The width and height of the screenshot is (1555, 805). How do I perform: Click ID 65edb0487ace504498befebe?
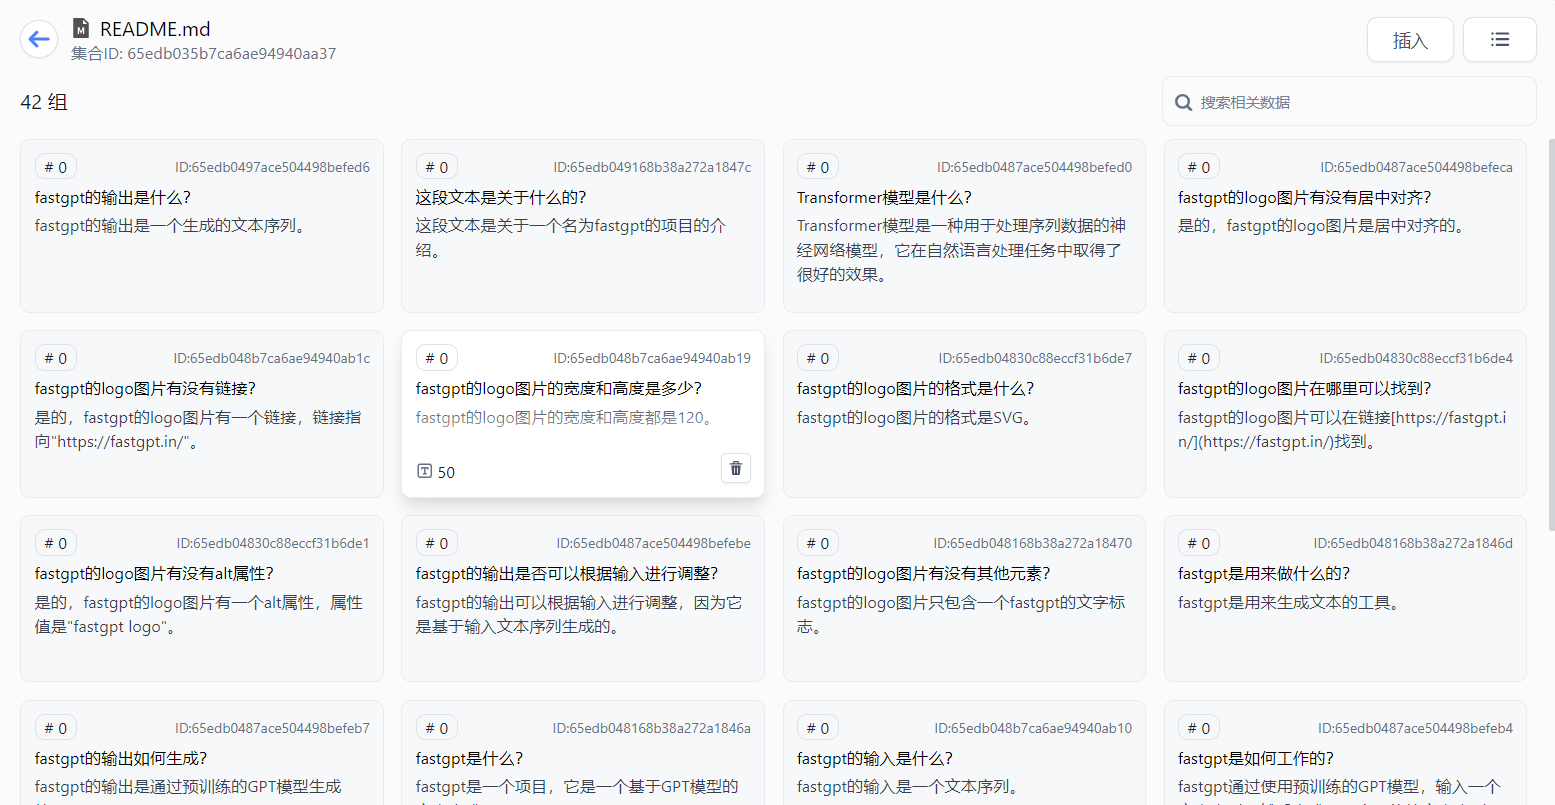[x=654, y=543]
